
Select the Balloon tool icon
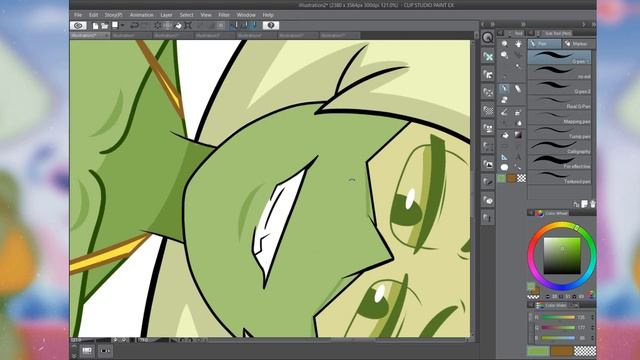point(505,167)
